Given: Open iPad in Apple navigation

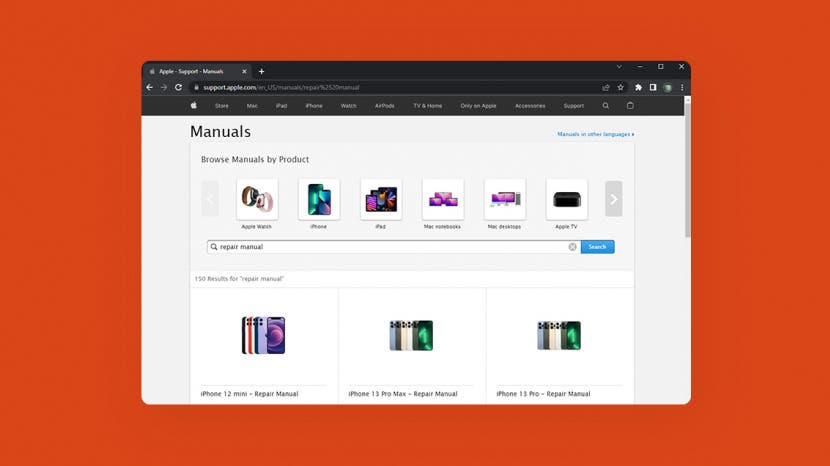Looking at the screenshot, I should 282,106.
